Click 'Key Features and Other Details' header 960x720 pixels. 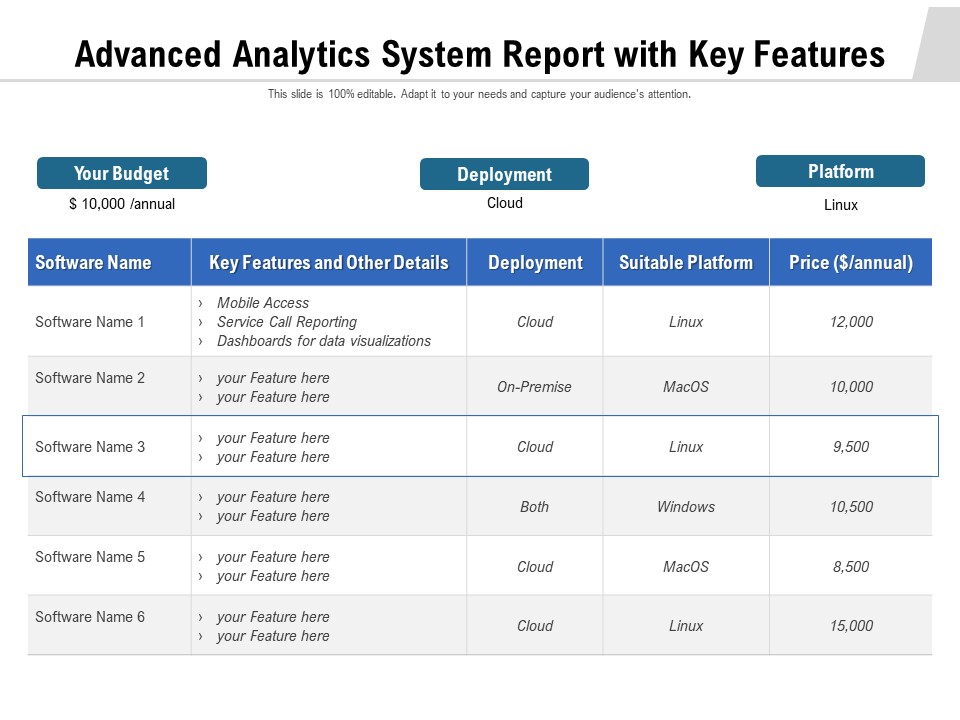[x=329, y=263]
